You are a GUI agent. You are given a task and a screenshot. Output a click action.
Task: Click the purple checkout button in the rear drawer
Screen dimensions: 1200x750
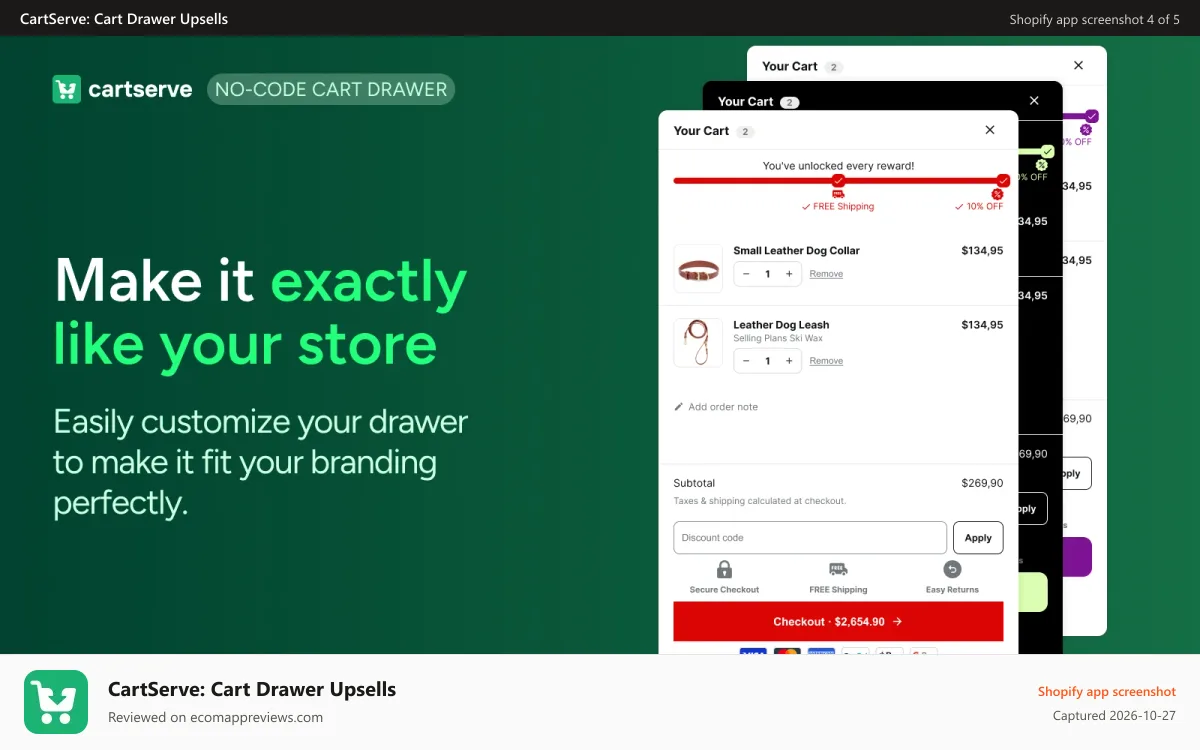click(x=1076, y=557)
